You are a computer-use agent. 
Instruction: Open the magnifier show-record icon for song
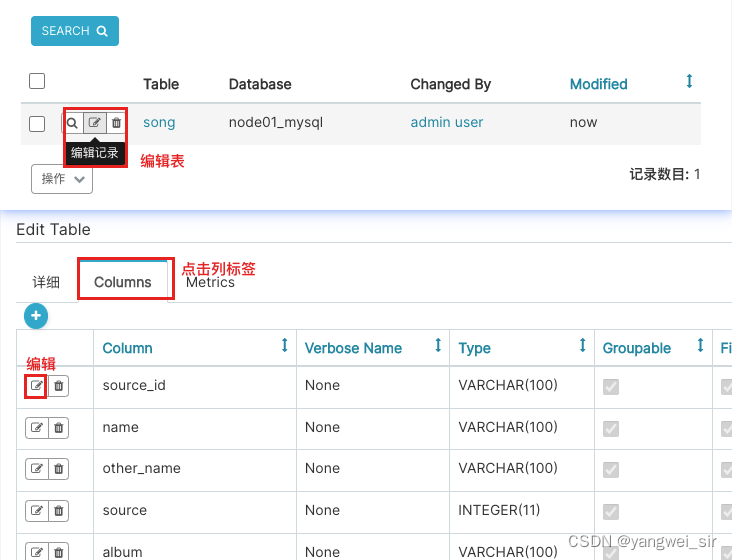72,123
